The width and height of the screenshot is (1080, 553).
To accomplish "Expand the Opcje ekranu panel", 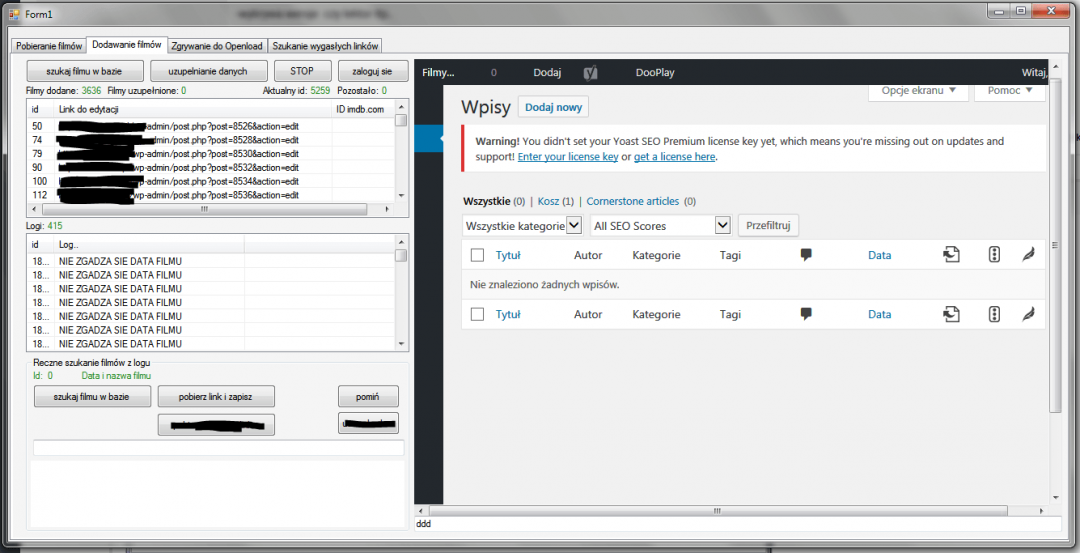I will 918,90.
